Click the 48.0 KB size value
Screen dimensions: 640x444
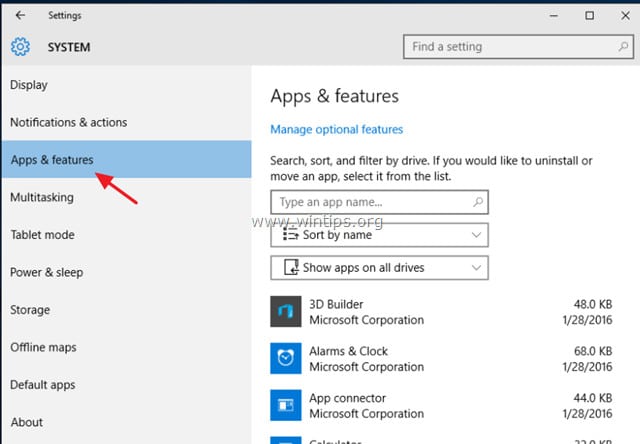coord(593,304)
